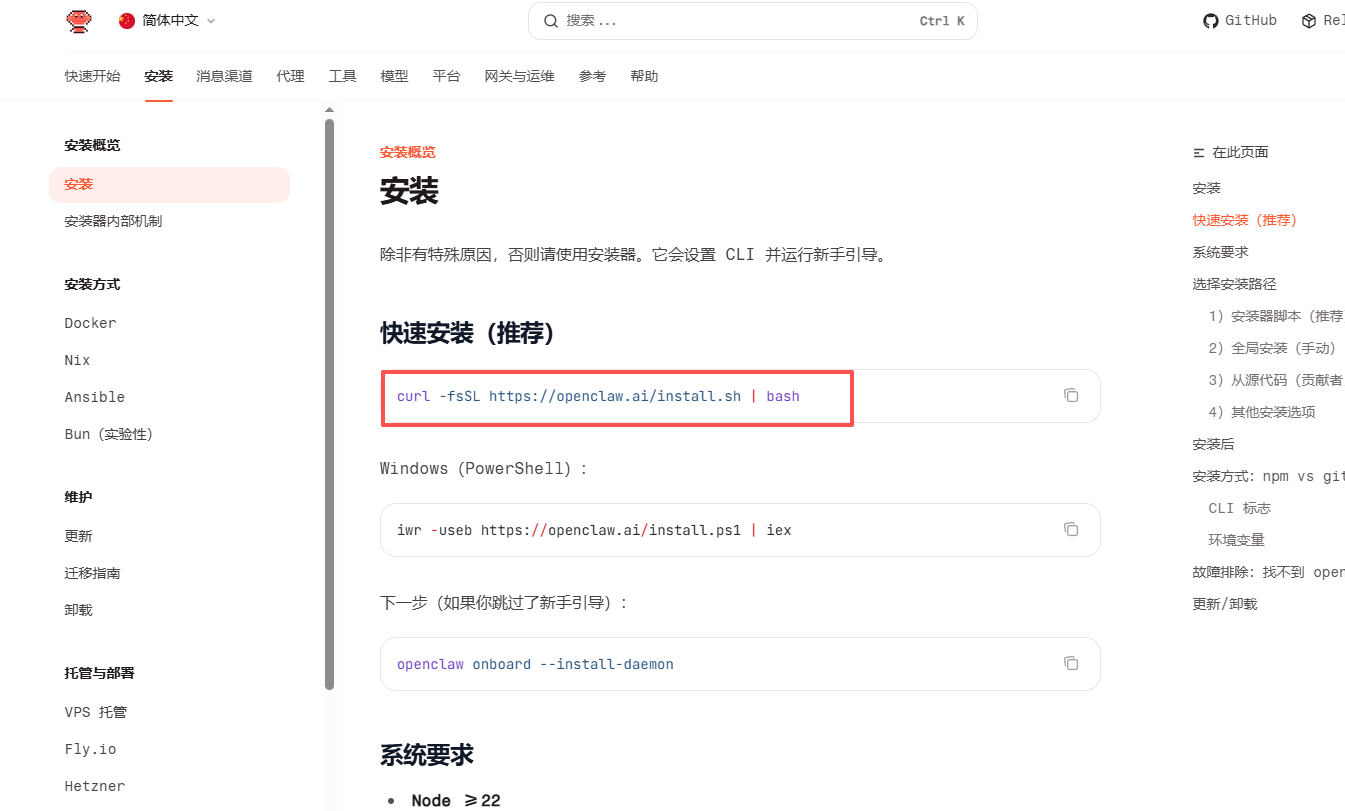Jump to 故障排除 outline entry
Viewport: 1345px width, 811px height.
pyautogui.click(x=1268, y=572)
